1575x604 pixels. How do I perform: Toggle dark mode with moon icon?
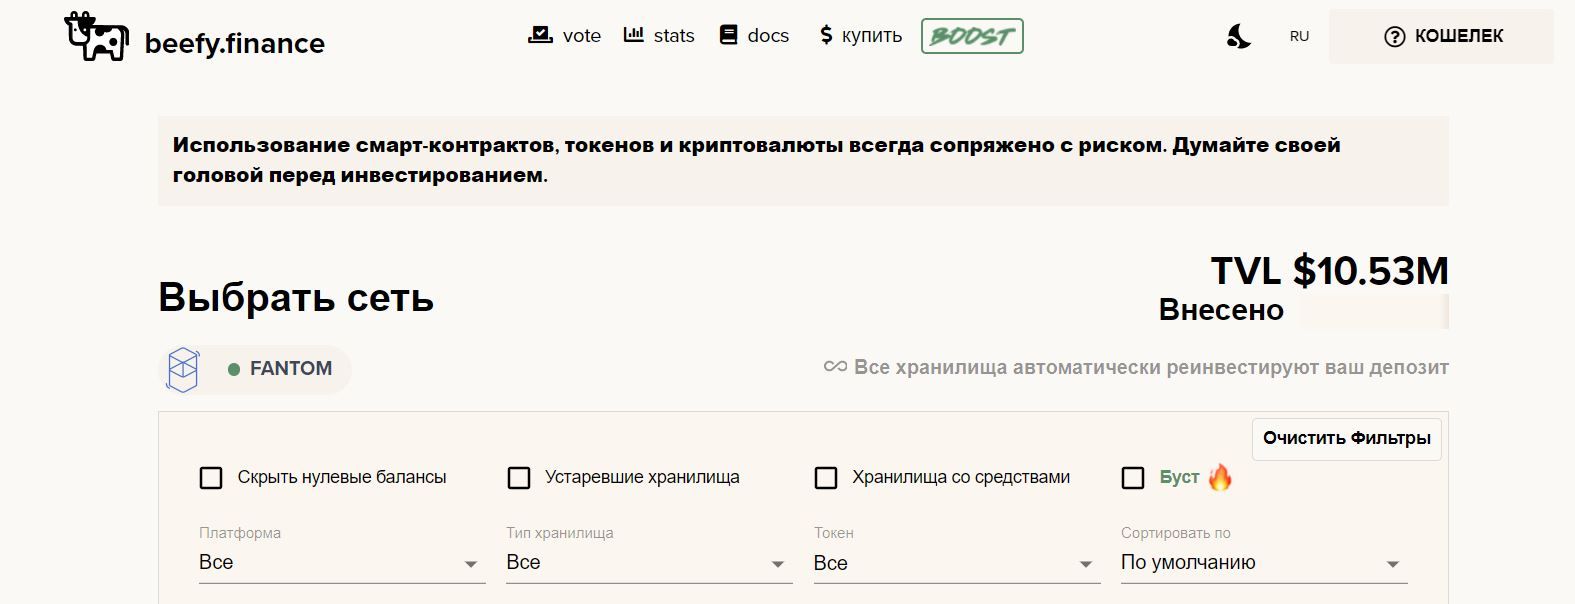(1238, 36)
